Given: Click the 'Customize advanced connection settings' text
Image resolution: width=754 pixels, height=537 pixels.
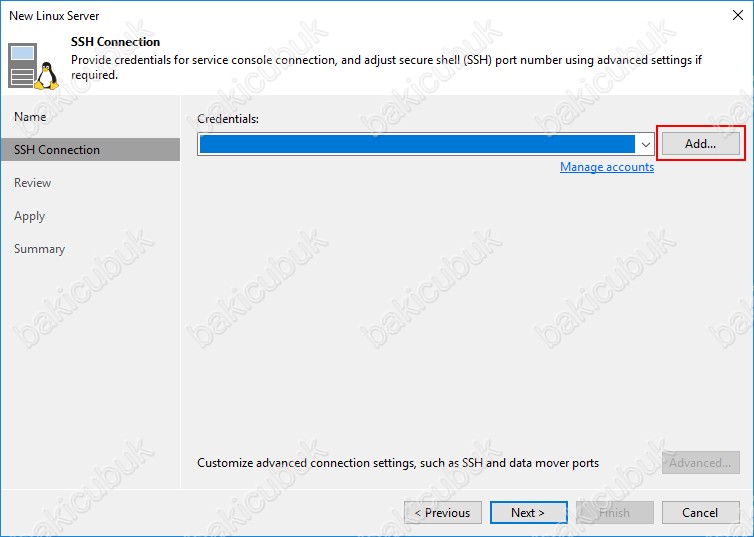Looking at the screenshot, I should [x=398, y=463].
